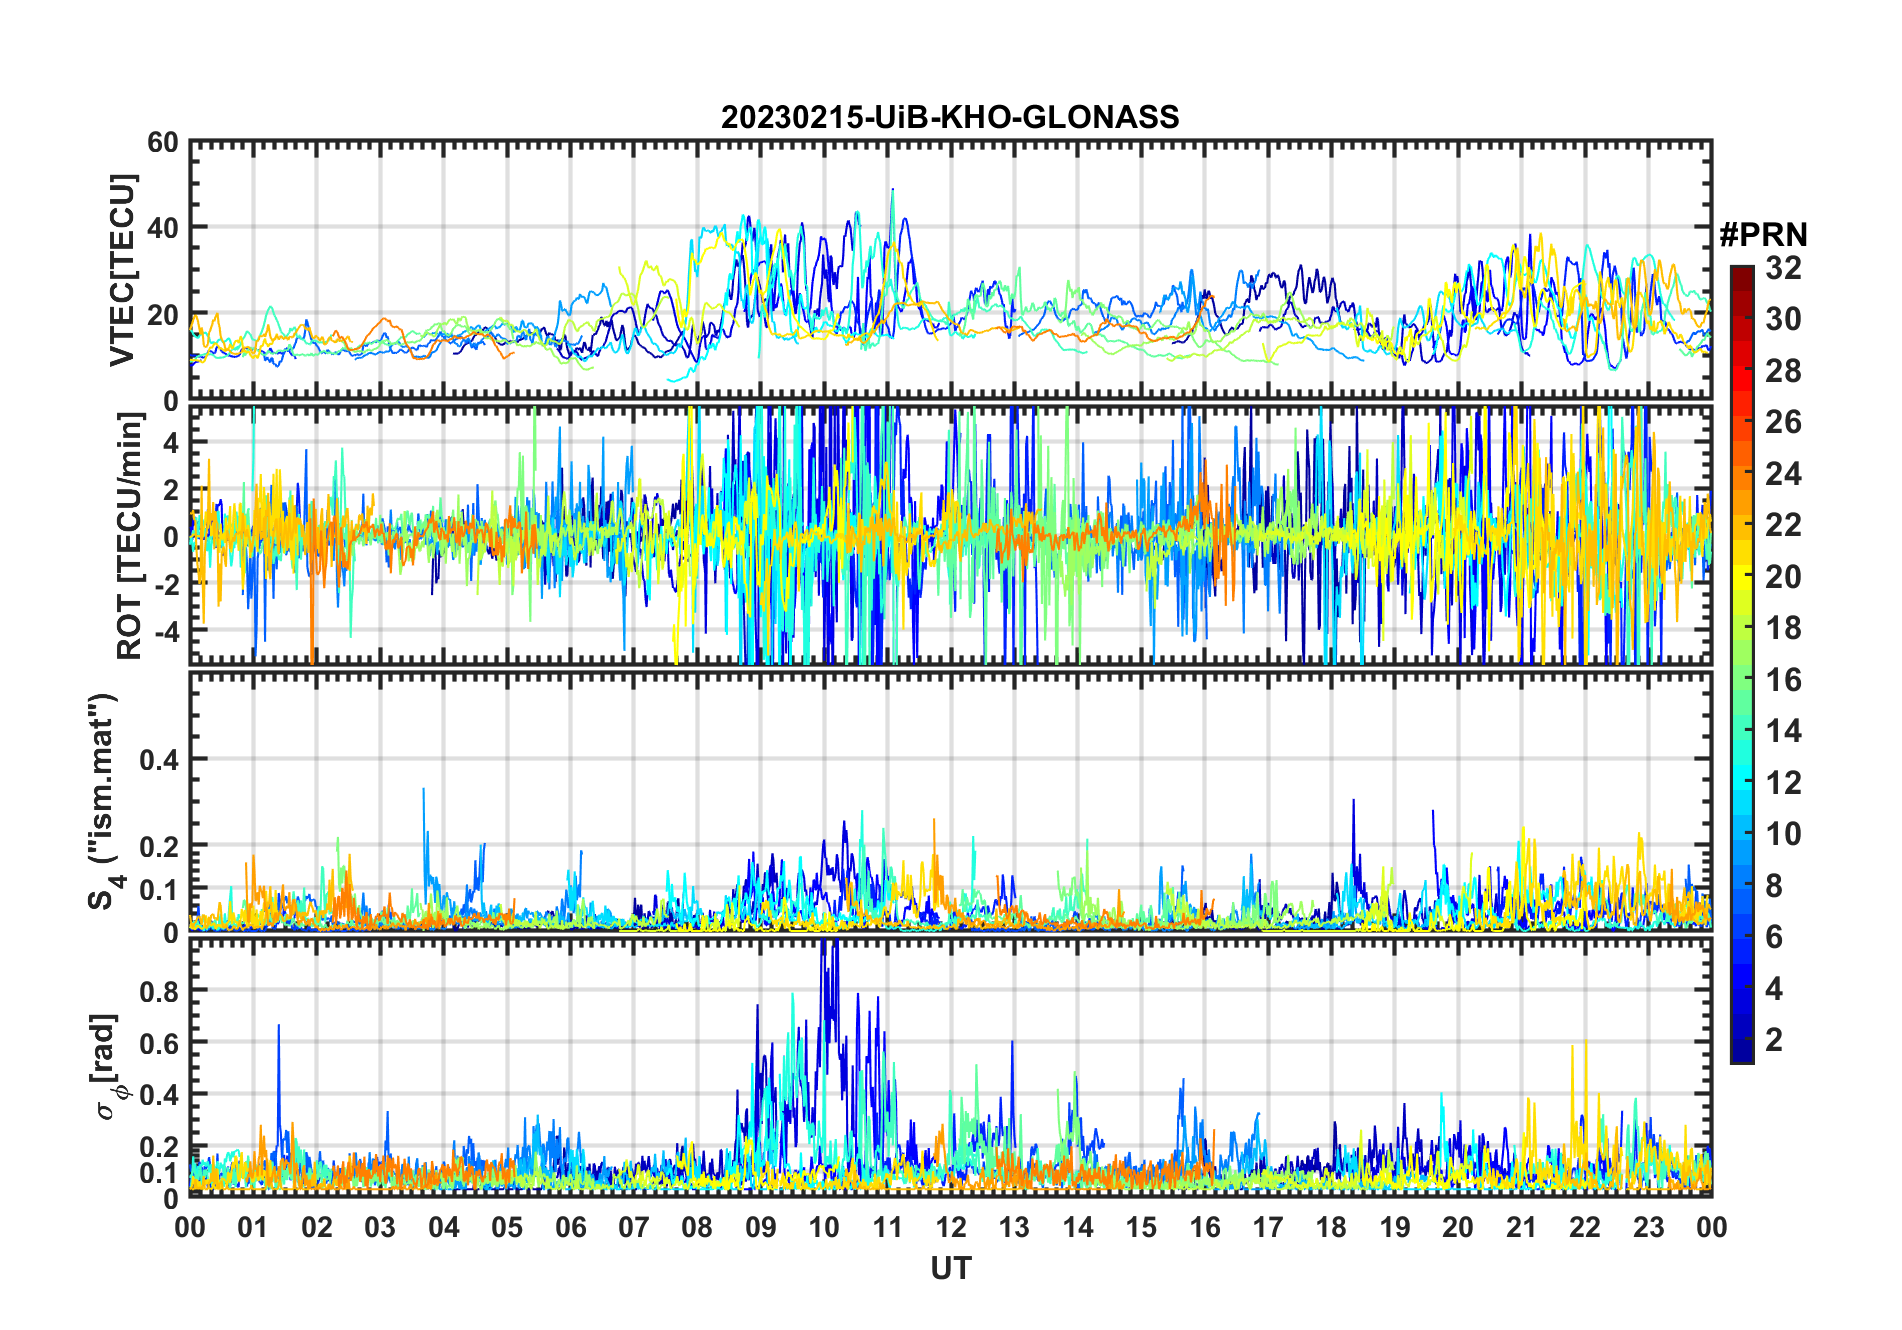
Task: Click the 19 hour label on UT axis
Action: 1395,1228
